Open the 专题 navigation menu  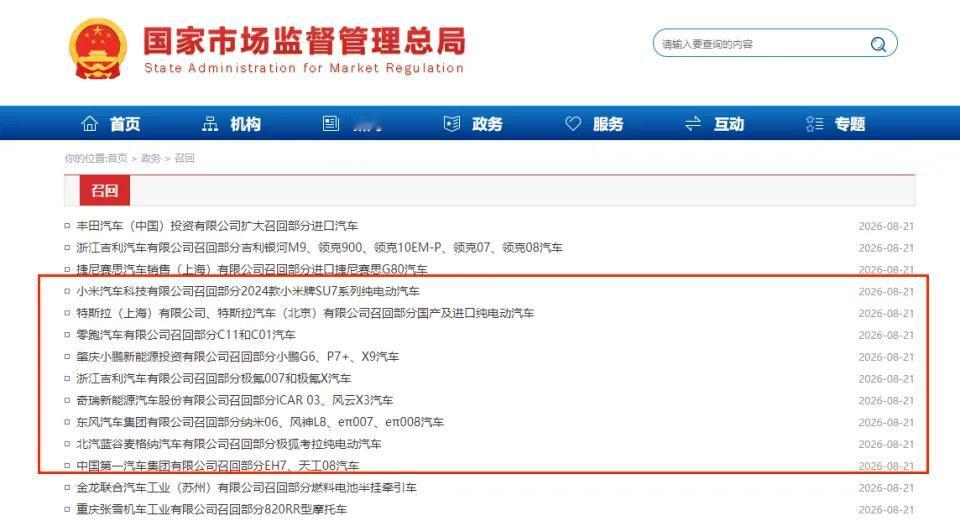pyautogui.click(x=850, y=124)
